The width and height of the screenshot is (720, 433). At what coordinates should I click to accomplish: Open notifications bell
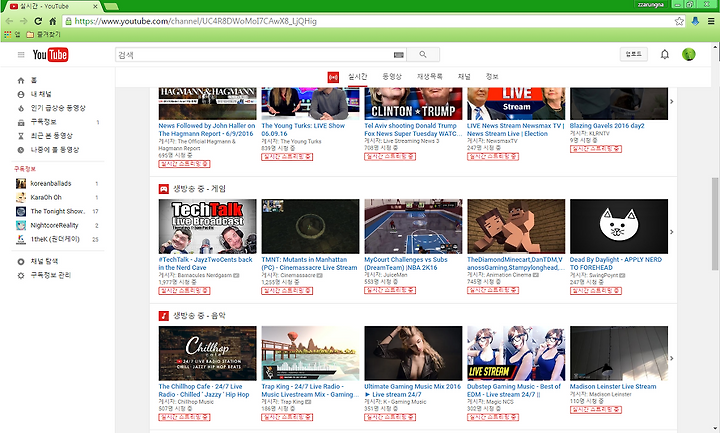tap(664, 55)
